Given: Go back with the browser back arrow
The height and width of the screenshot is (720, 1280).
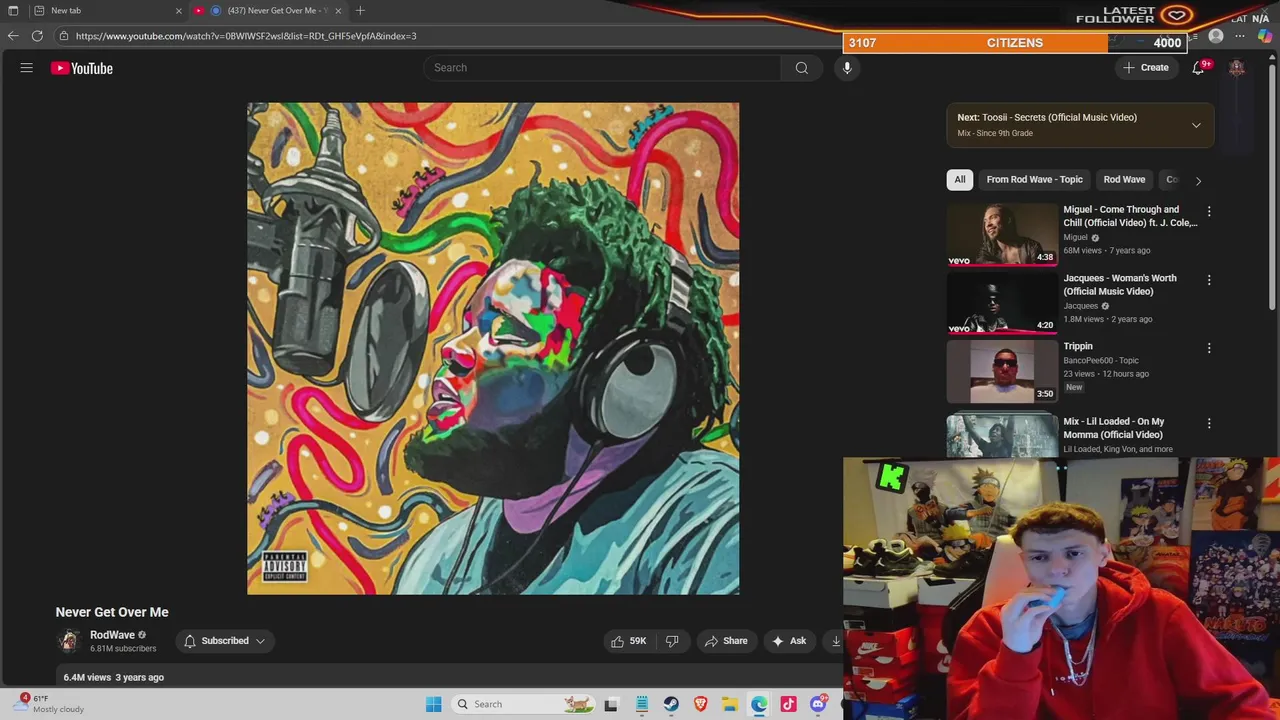Looking at the screenshot, I should point(13,36).
